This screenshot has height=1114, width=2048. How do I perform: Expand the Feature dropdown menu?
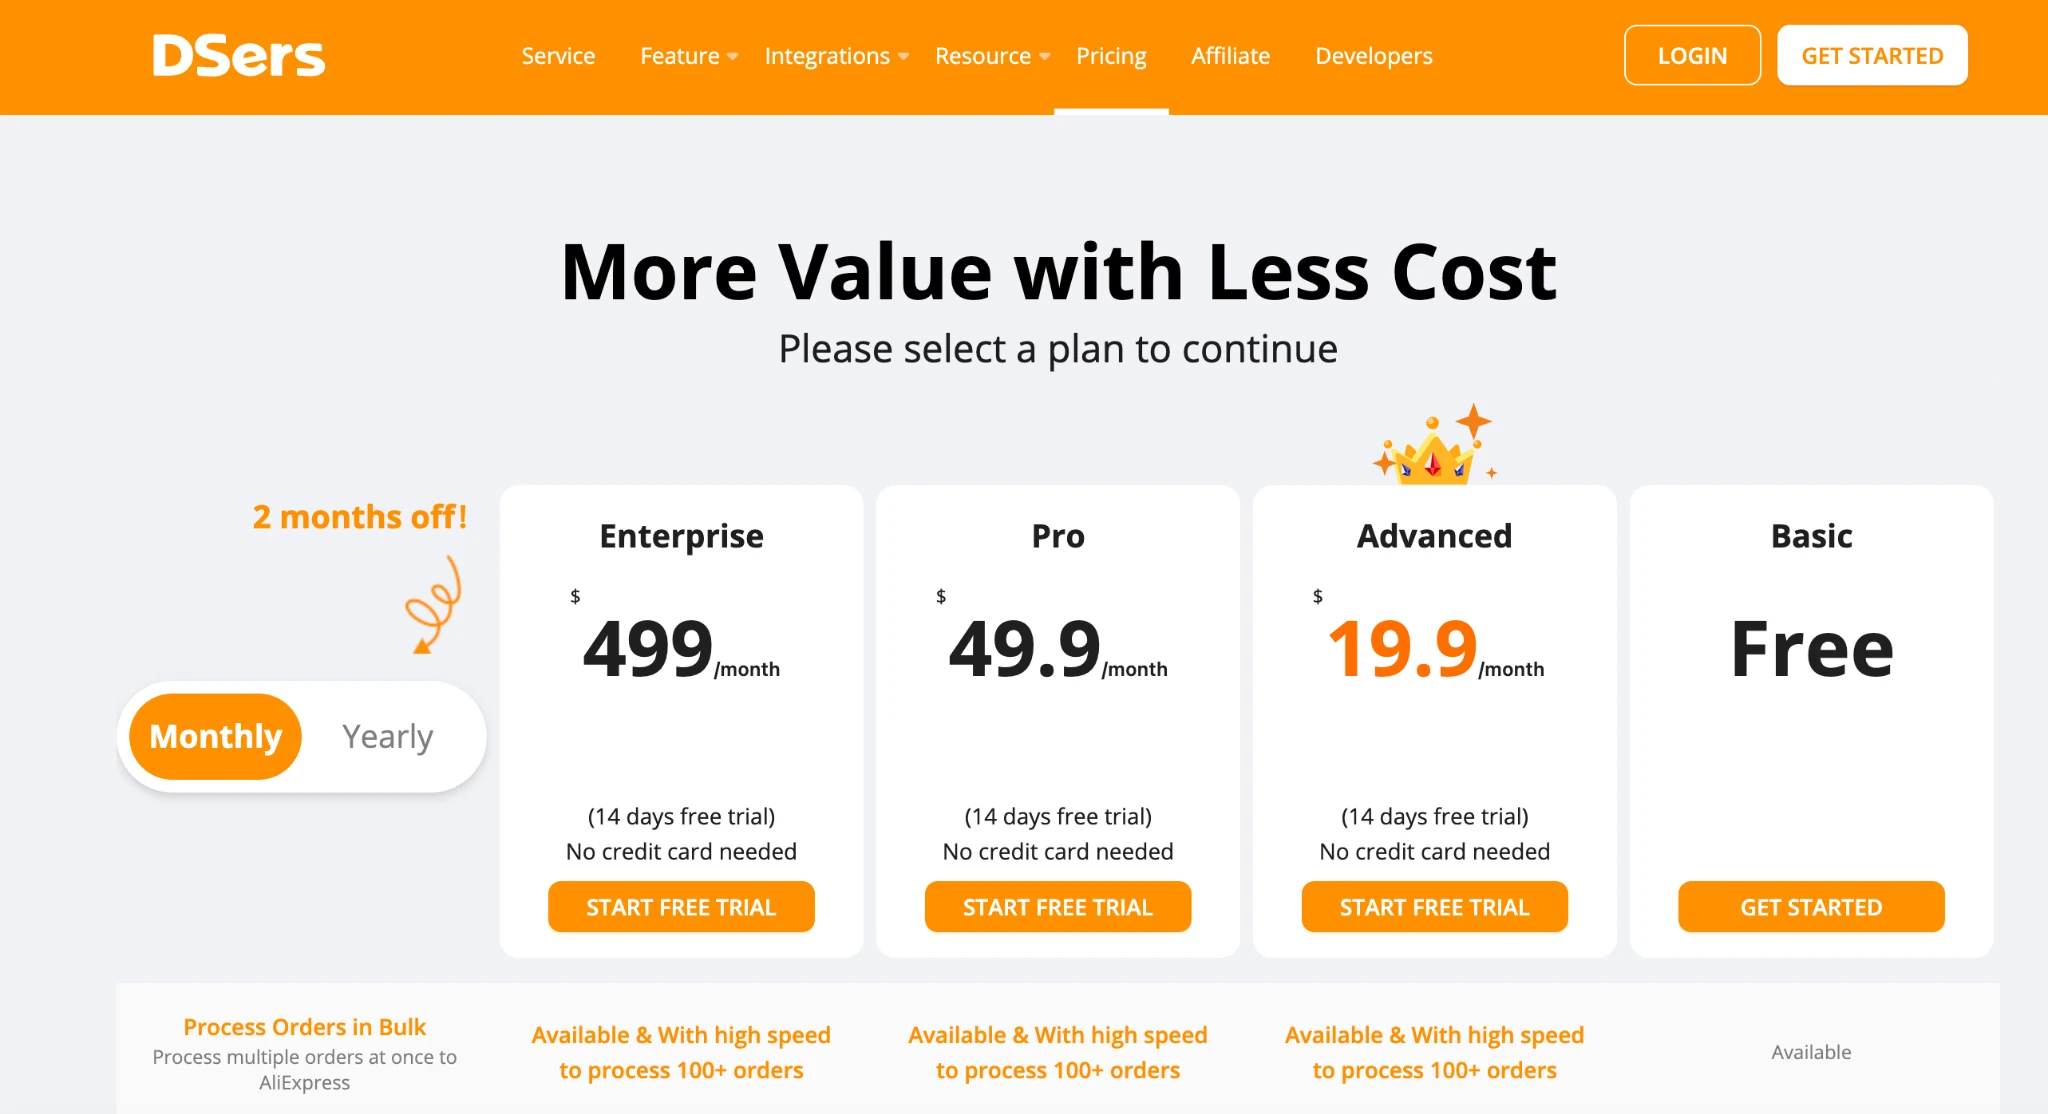688,56
